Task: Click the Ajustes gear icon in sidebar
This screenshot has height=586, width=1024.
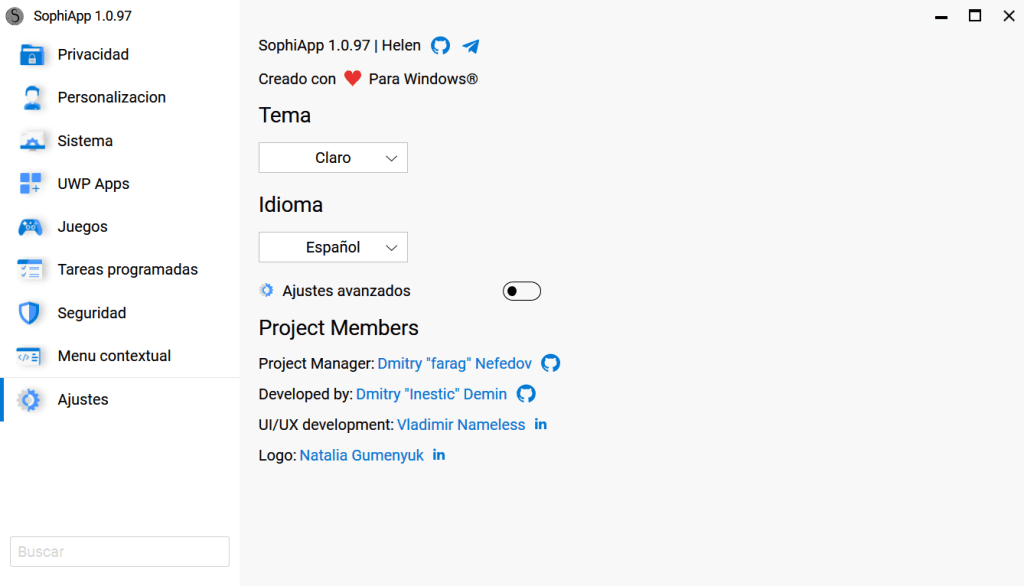Action: pos(29,400)
